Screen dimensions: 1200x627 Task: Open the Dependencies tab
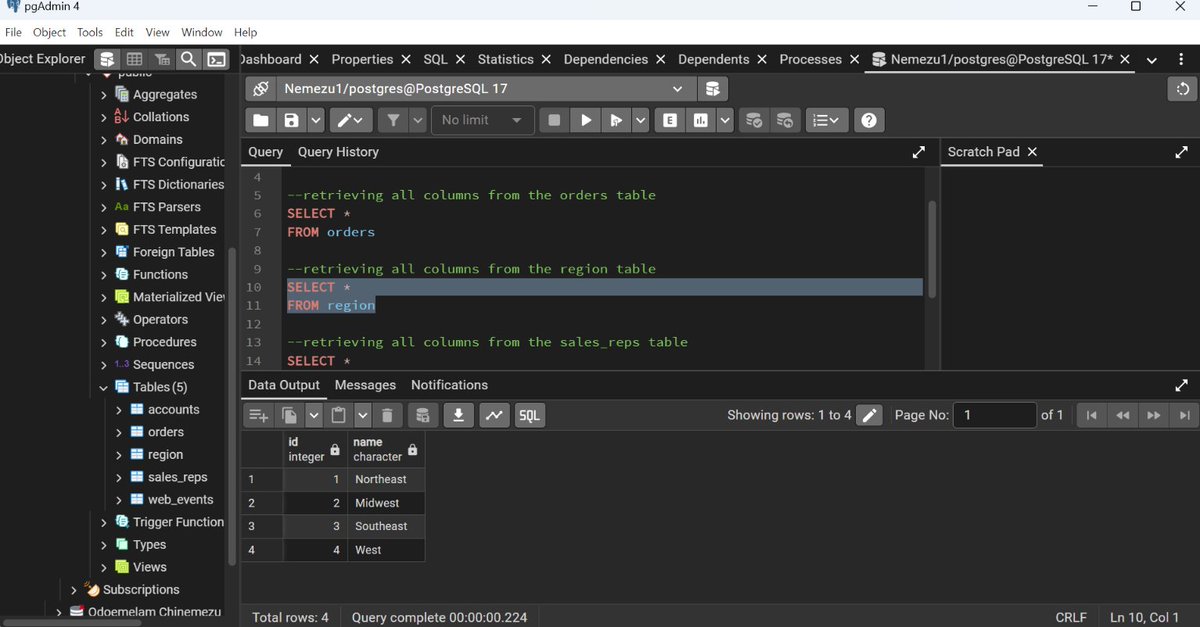608,59
